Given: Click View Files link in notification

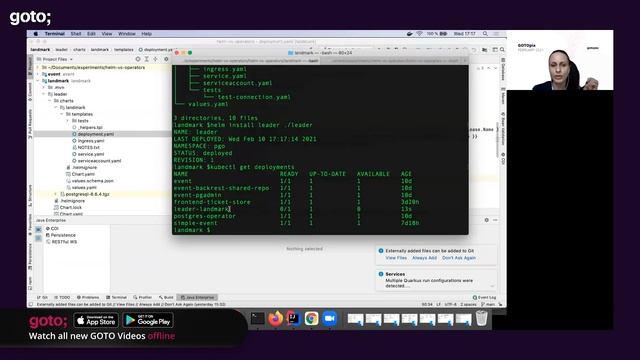Looking at the screenshot, I should click(x=396, y=258).
